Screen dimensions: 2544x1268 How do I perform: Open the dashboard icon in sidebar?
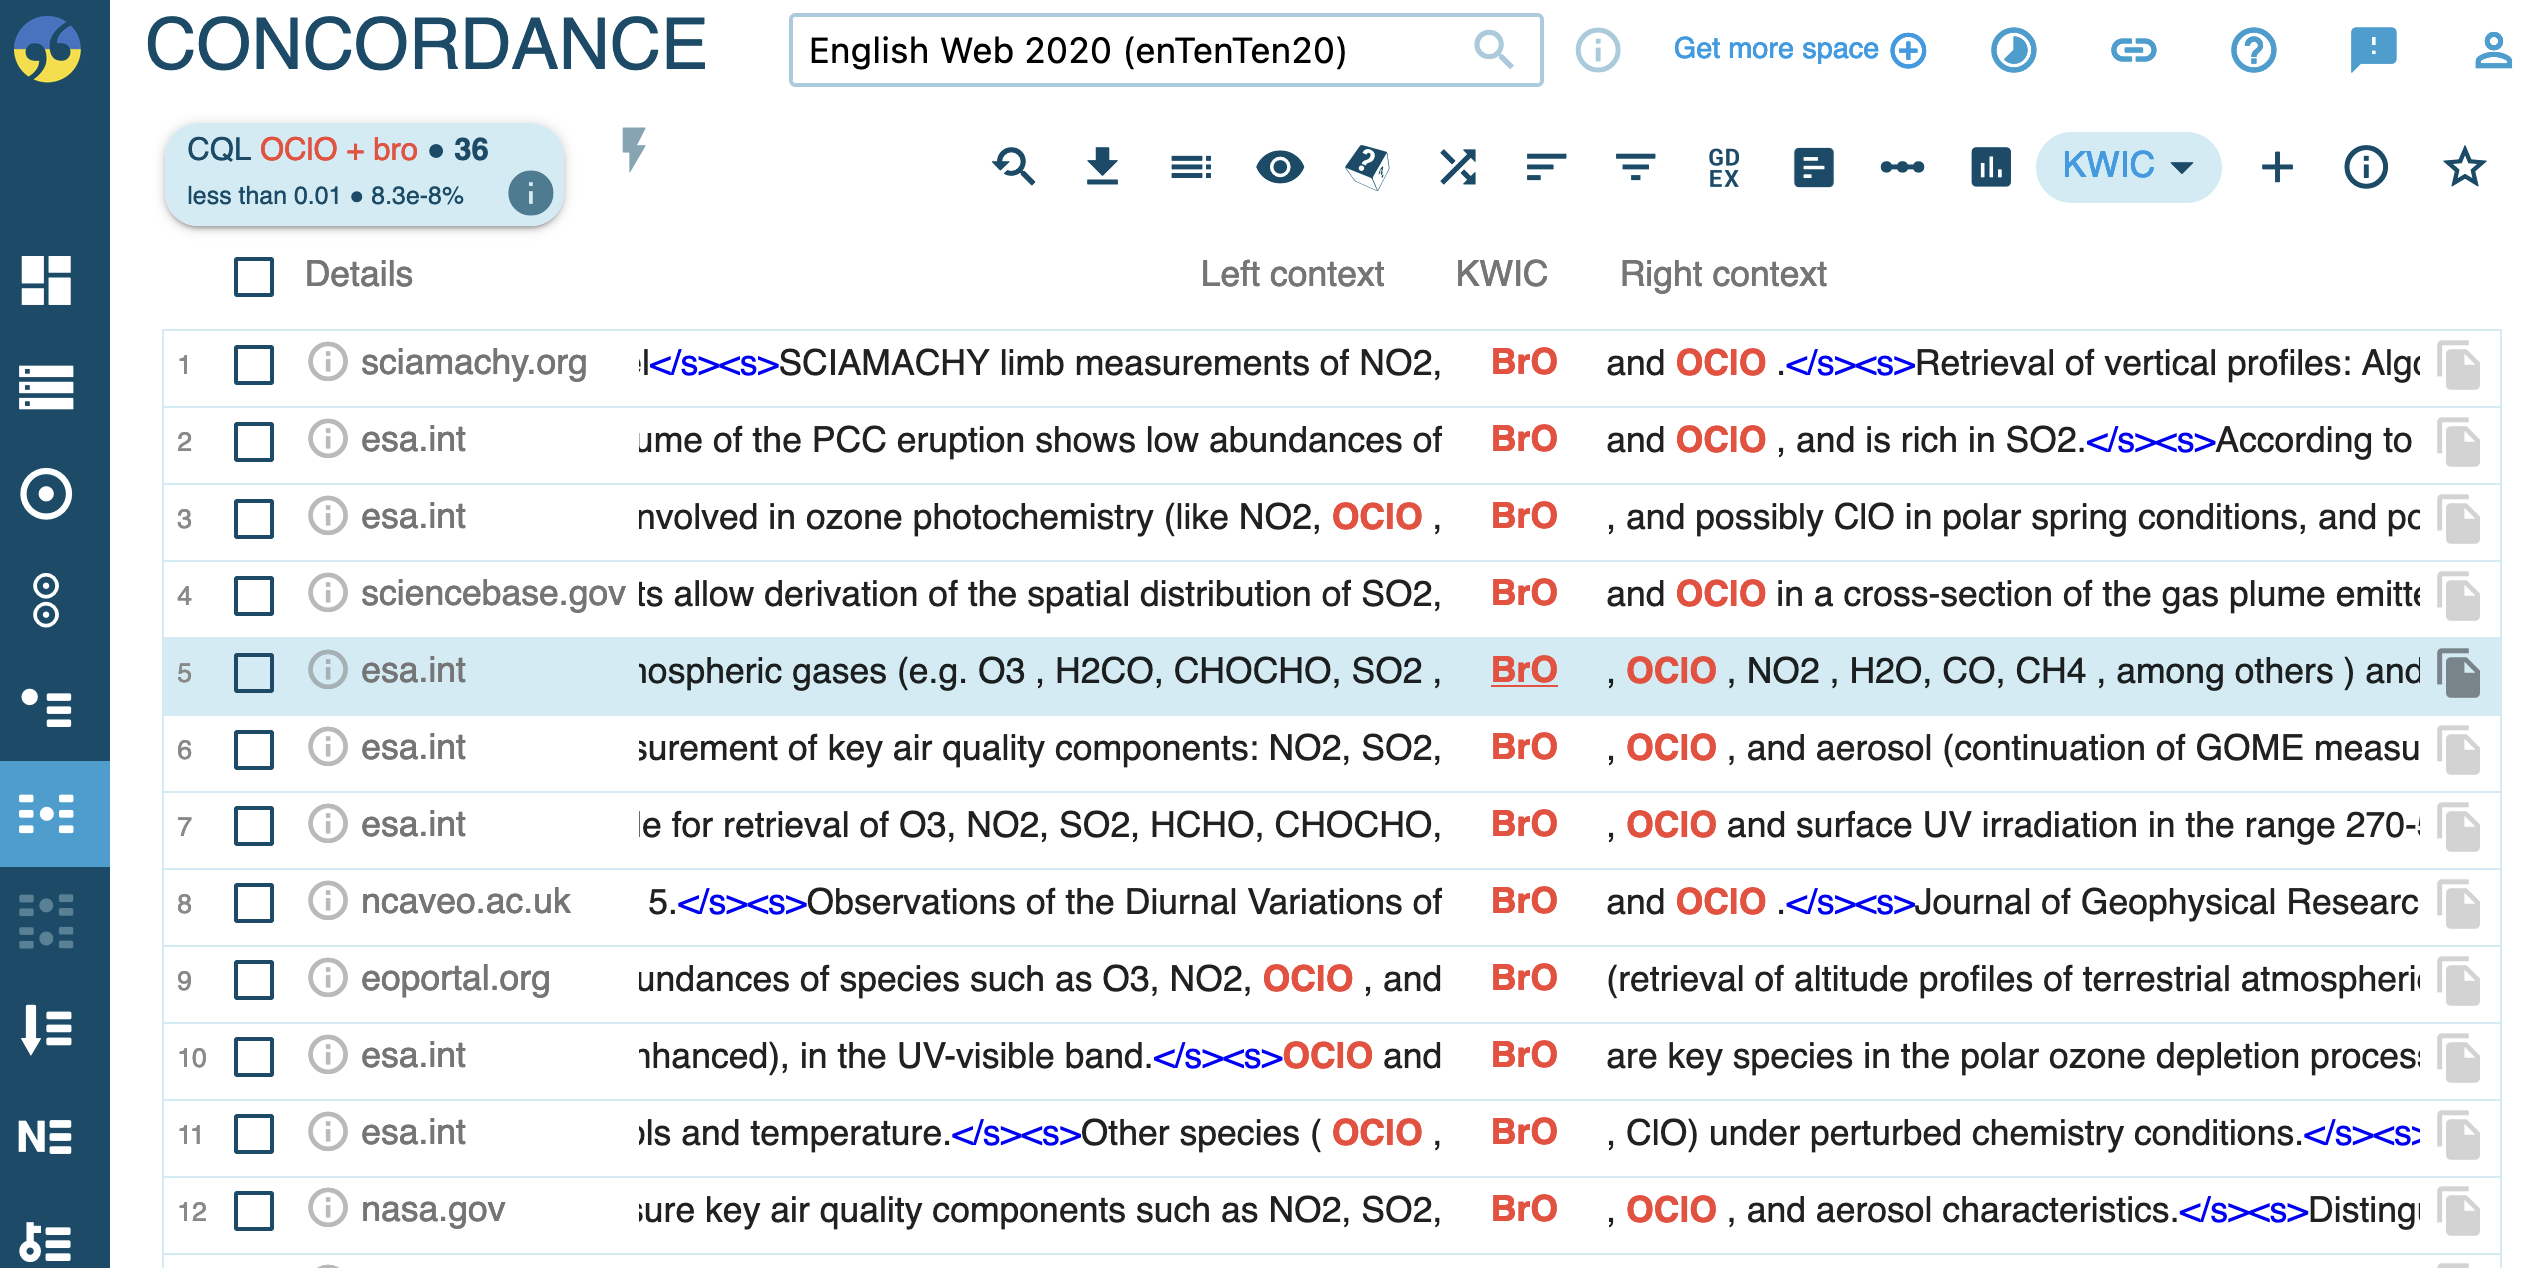click(x=46, y=280)
